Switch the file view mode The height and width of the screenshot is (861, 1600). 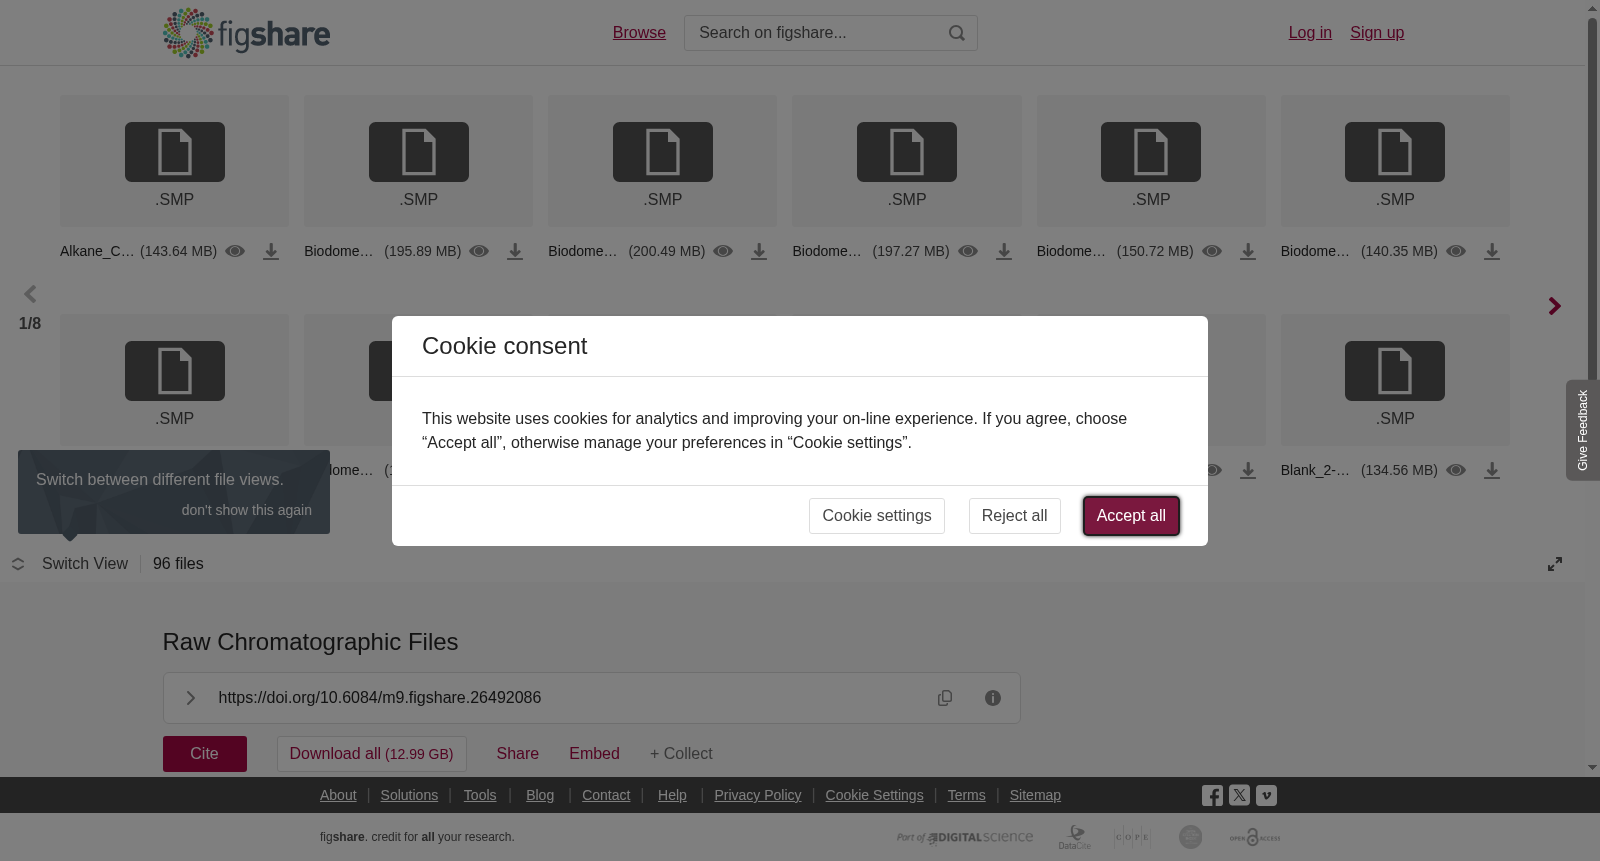[x=70, y=564]
